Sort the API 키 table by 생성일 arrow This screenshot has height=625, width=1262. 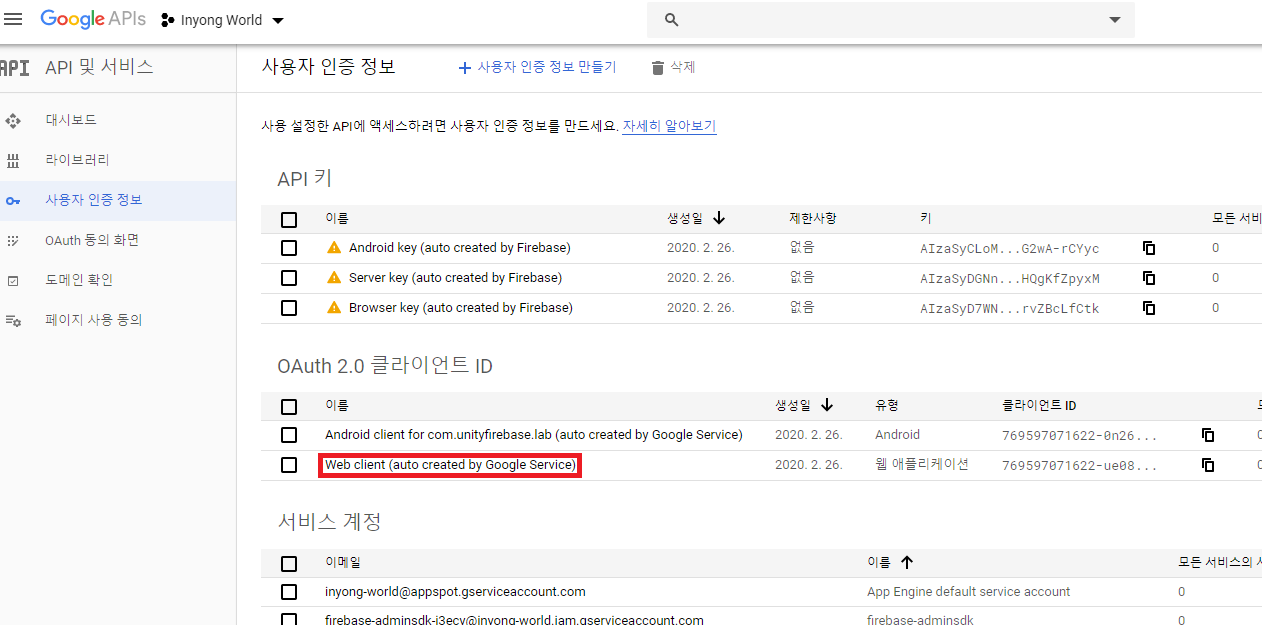pos(719,218)
